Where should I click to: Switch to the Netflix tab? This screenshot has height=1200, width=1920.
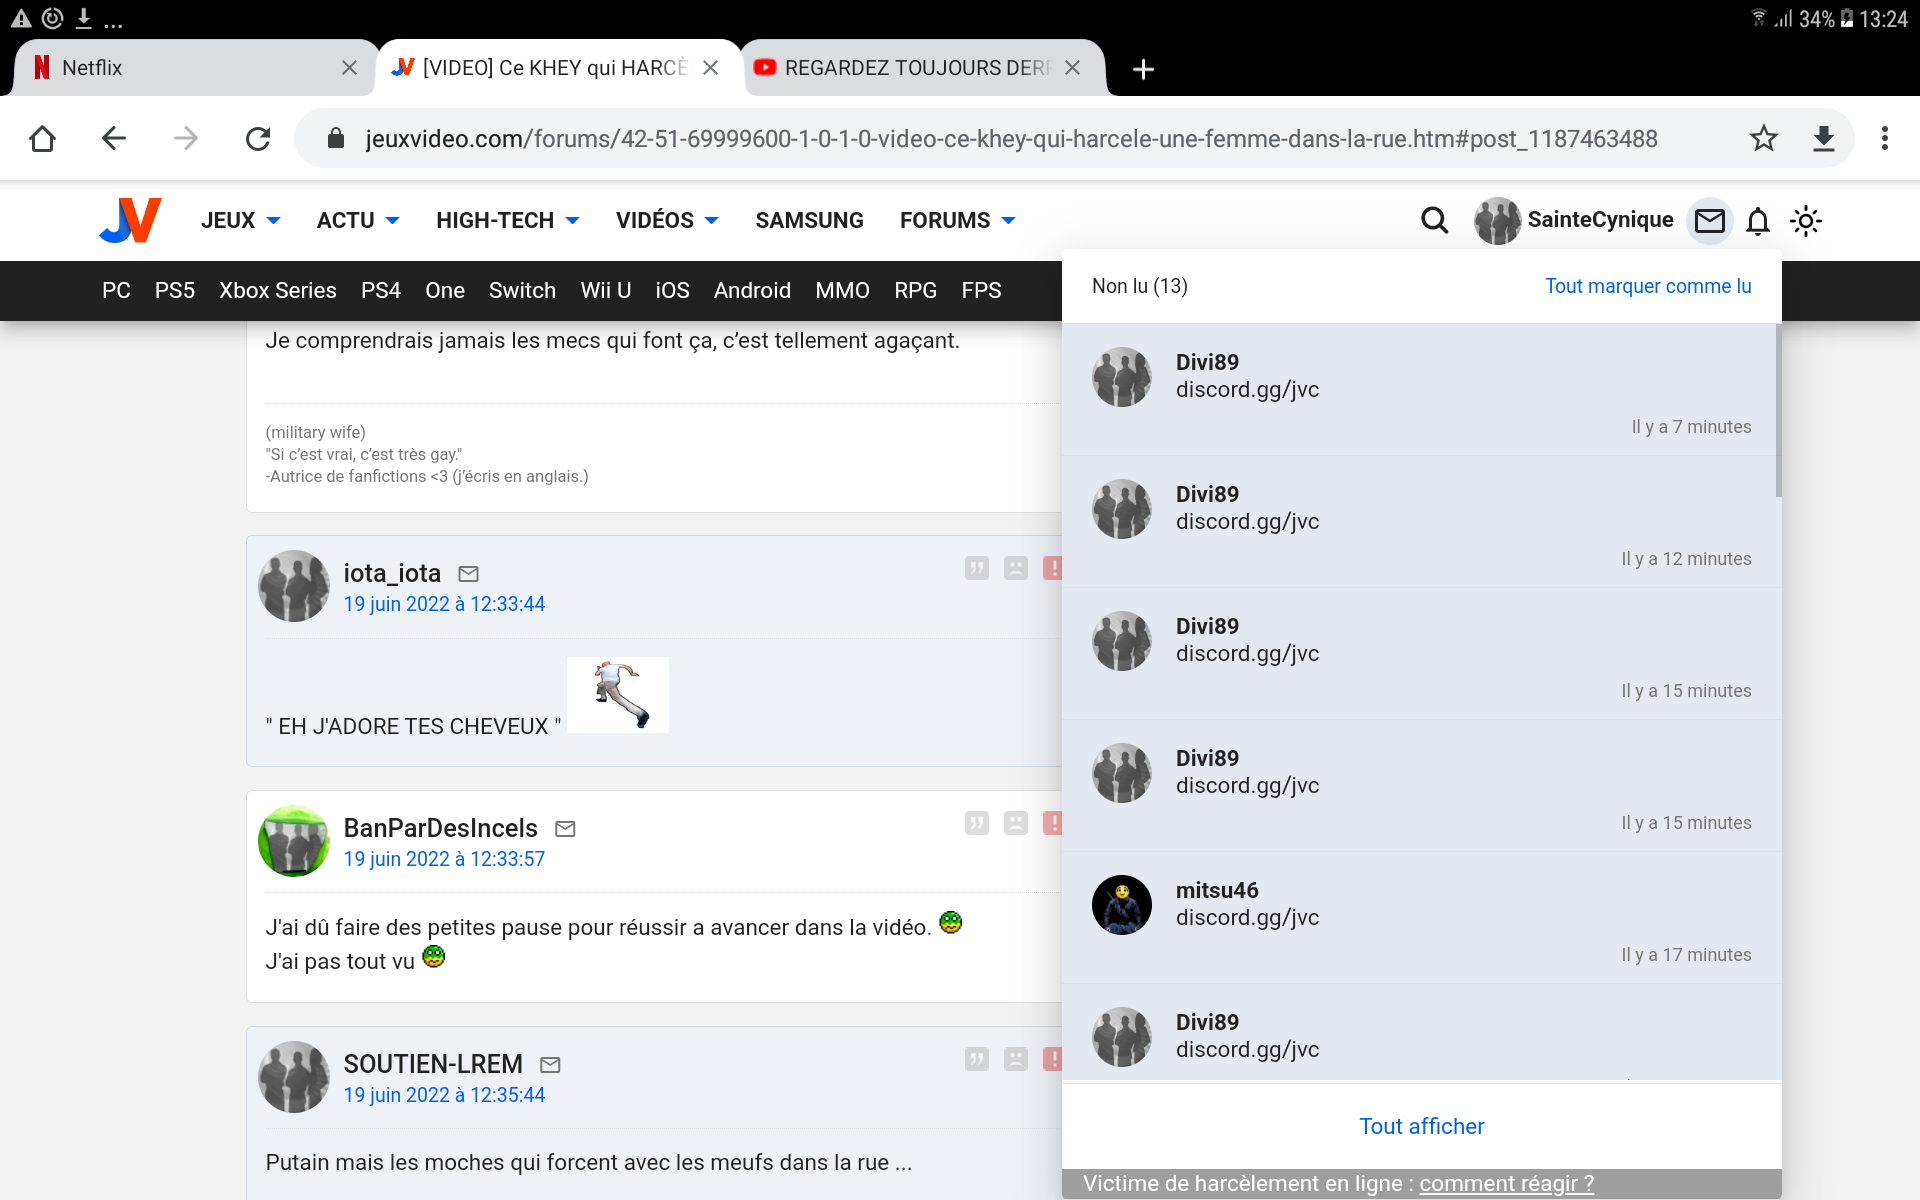[190, 68]
